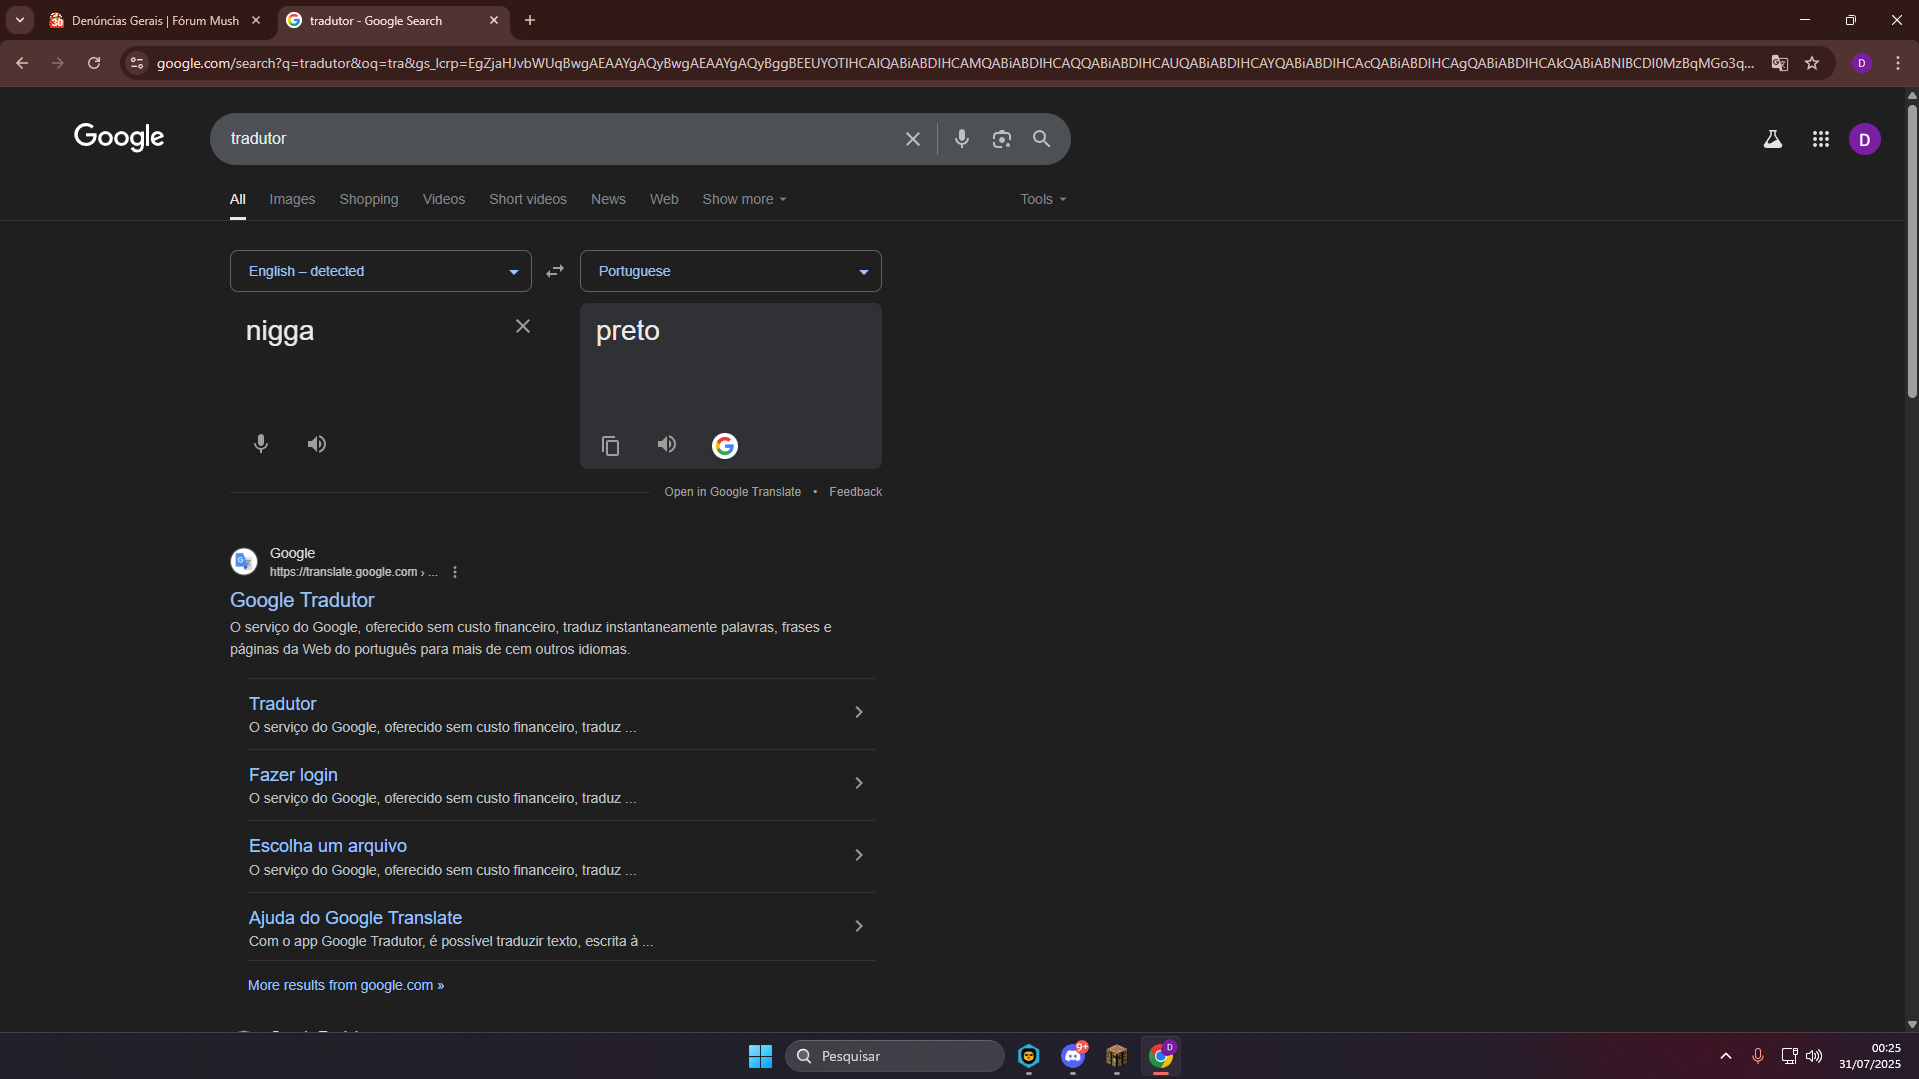The image size is (1919, 1079).
Task: Open target language dropdown Portuguese
Action: tap(730, 271)
